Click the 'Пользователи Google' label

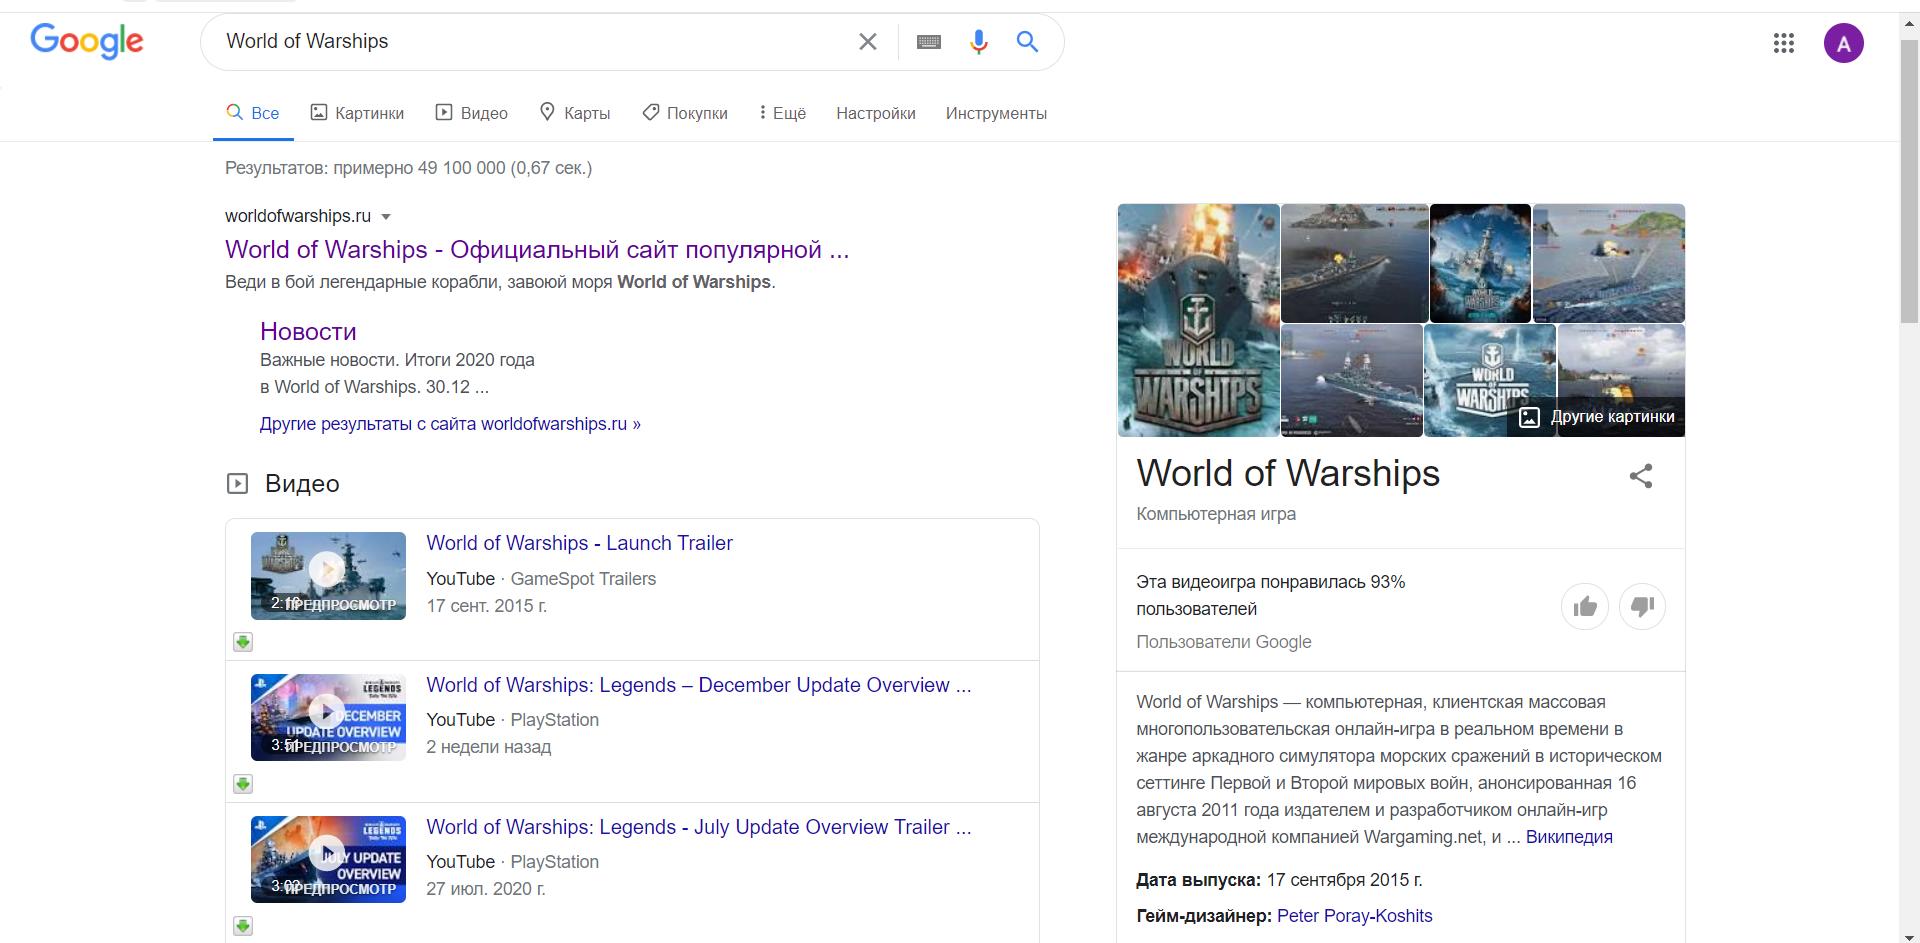point(1223,642)
